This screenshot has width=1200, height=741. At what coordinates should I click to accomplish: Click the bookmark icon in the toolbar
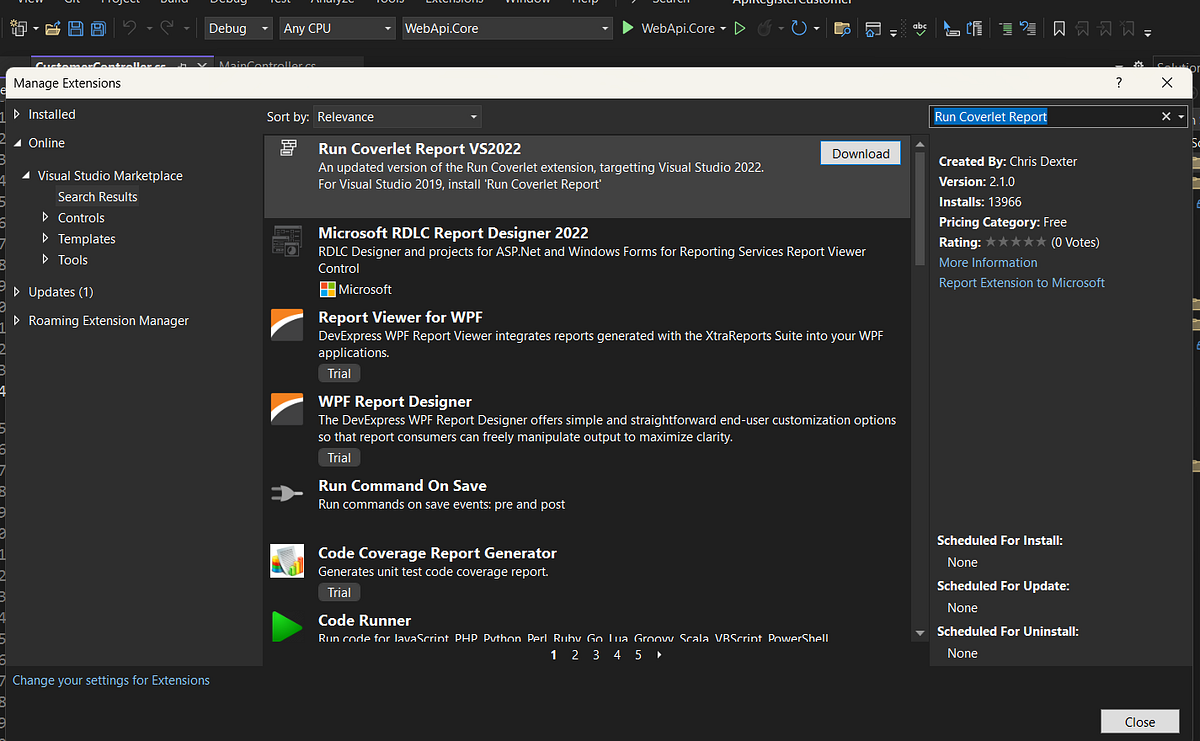click(1059, 29)
